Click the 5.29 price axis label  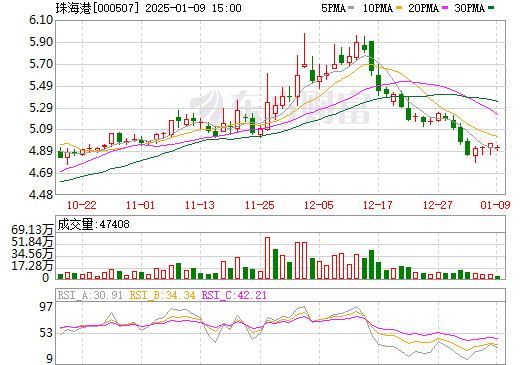pyautogui.click(x=41, y=108)
